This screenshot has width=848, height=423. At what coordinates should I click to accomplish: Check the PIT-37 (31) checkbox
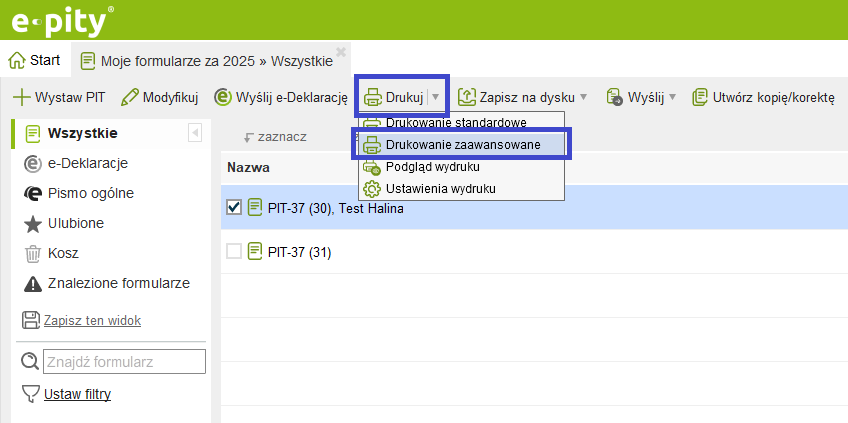click(x=234, y=252)
